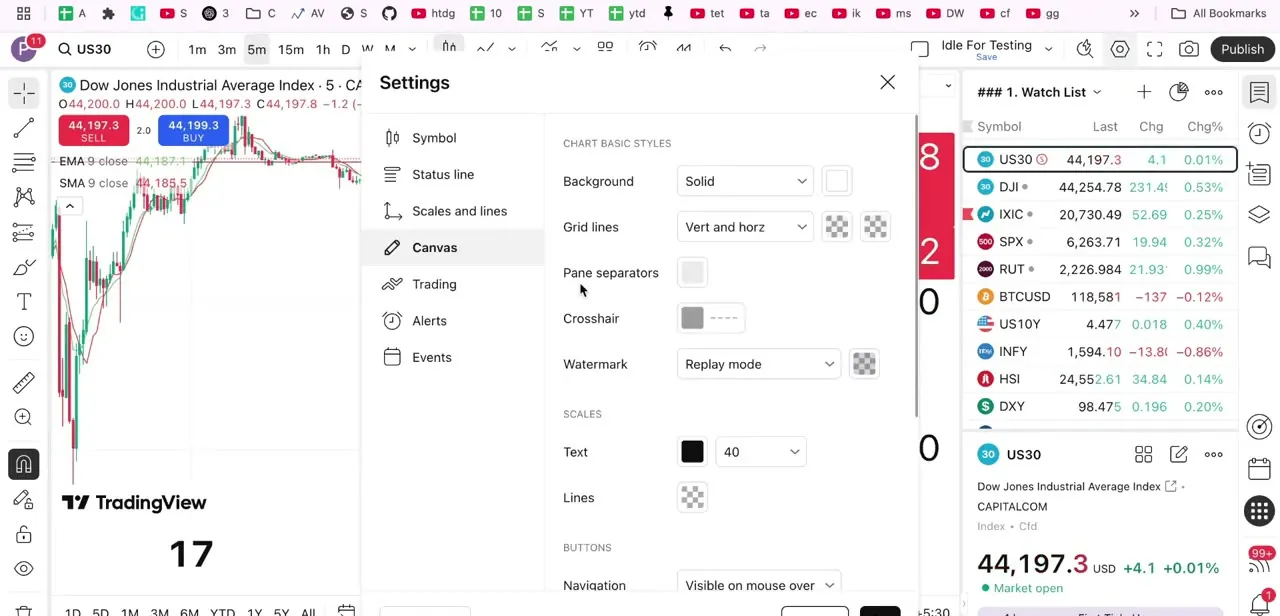The image size is (1280, 616).
Task: Pick the Background color swatch
Action: 837,181
